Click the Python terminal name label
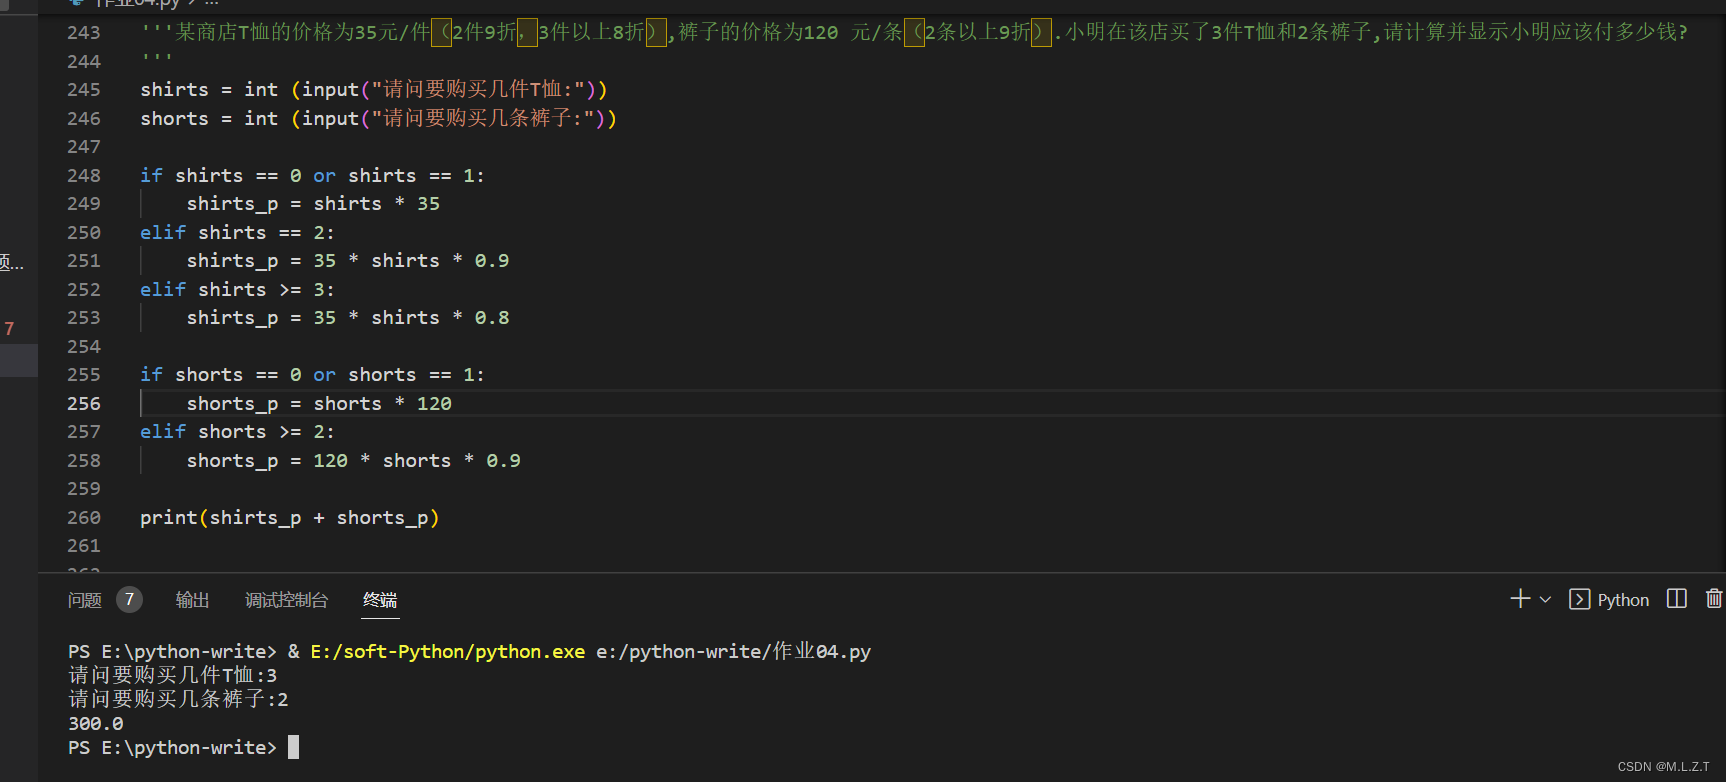1726x782 pixels. tap(1623, 600)
